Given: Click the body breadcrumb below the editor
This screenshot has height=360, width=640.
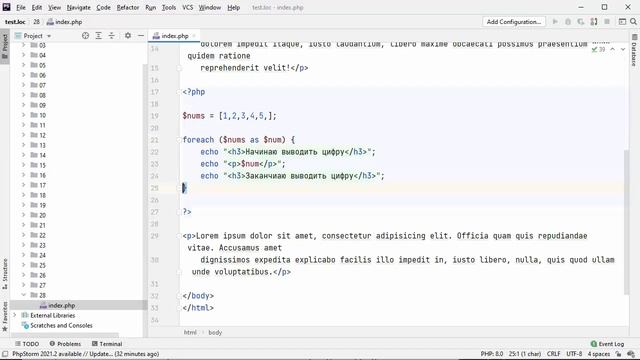Looking at the screenshot, I should pos(215,332).
